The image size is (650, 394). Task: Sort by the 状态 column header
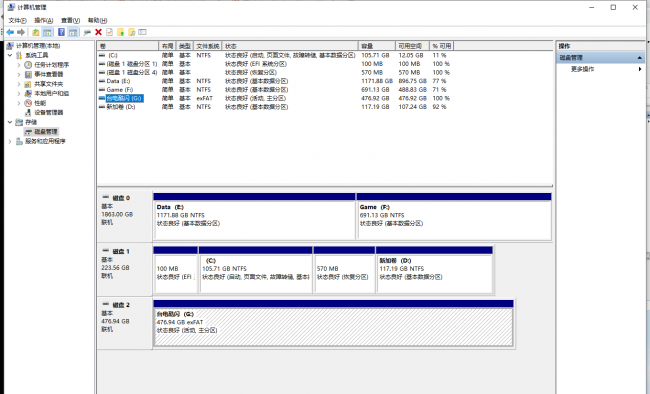[x=290, y=46]
